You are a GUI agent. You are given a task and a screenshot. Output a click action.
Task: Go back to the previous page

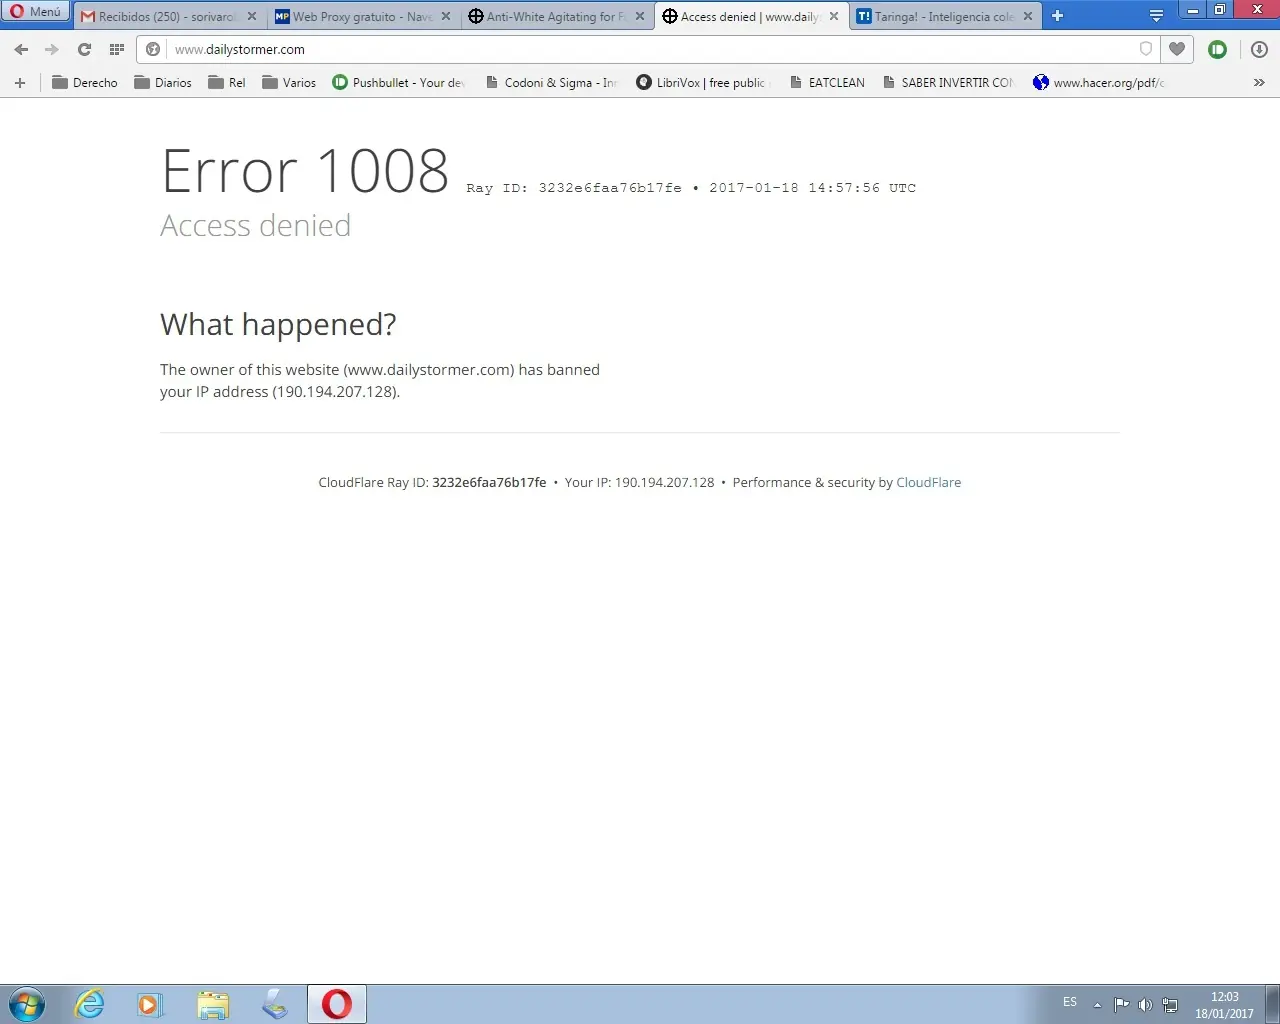point(21,49)
